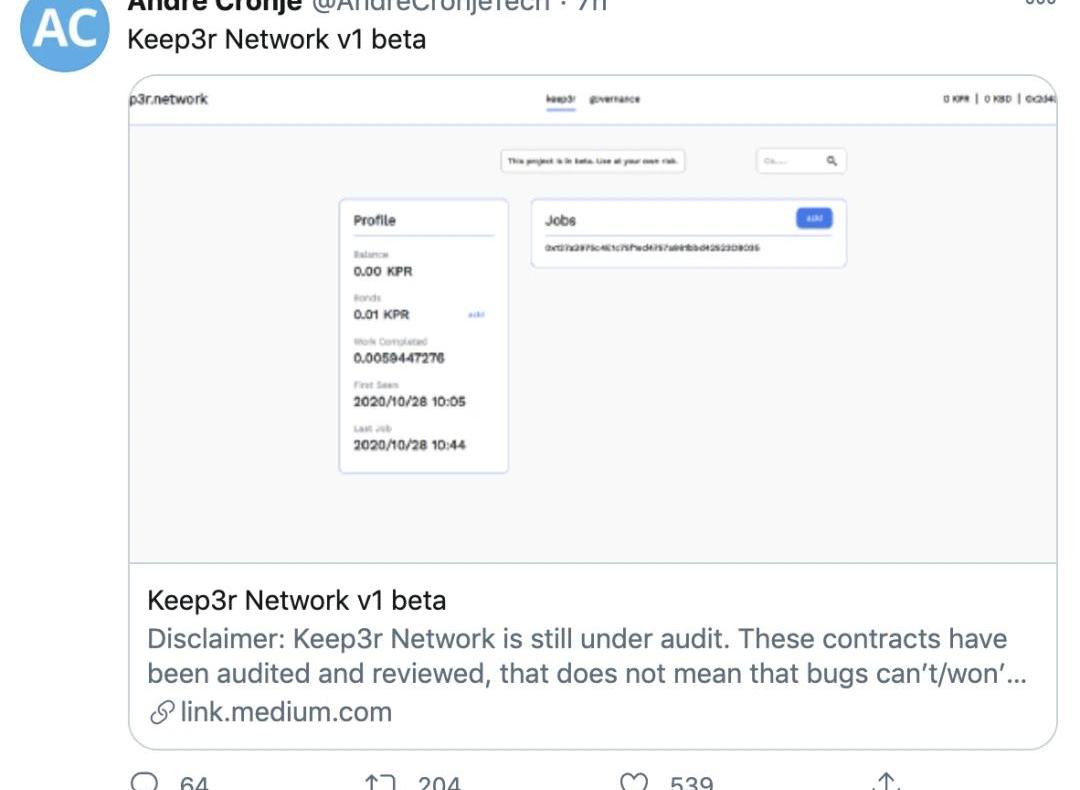Switch to the keep3r tab
Viewport: 1080px width, 790px height.
560,99
